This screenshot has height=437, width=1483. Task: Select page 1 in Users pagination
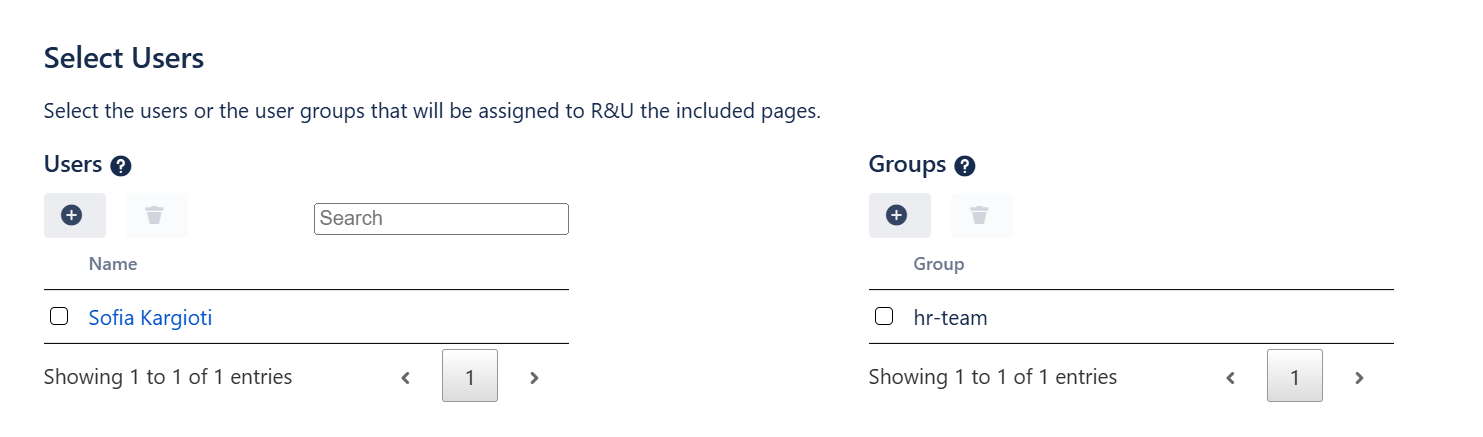click(x=469, y=377)
